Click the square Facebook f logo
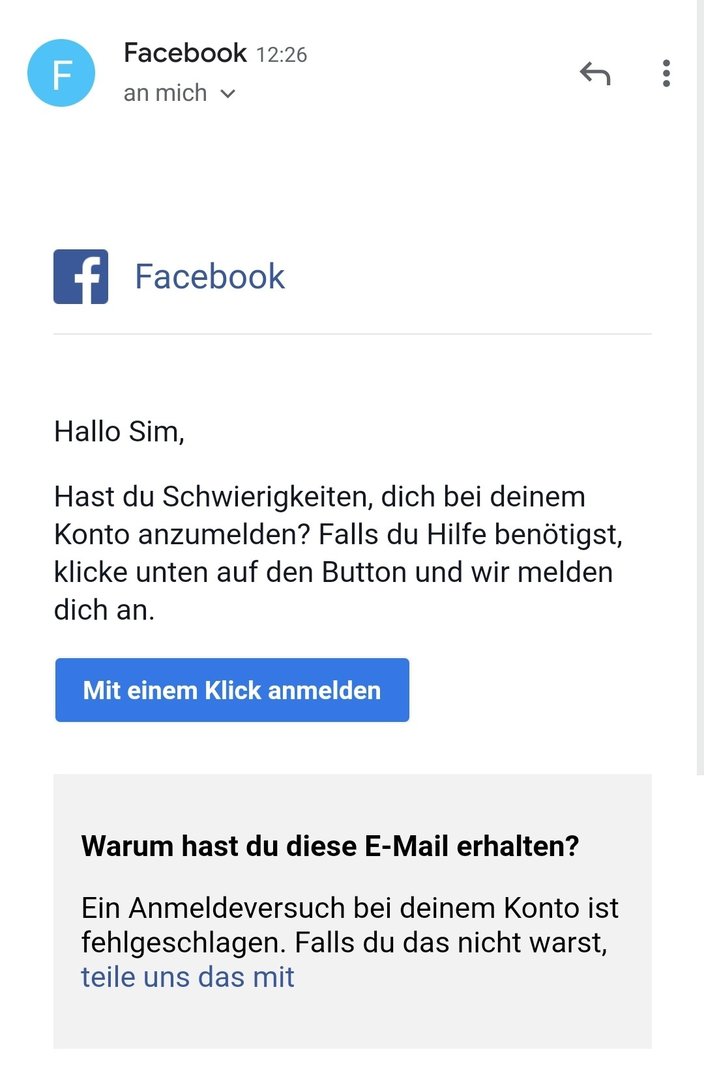Viewport: 704px width, 1080px height. pos(81,276)
